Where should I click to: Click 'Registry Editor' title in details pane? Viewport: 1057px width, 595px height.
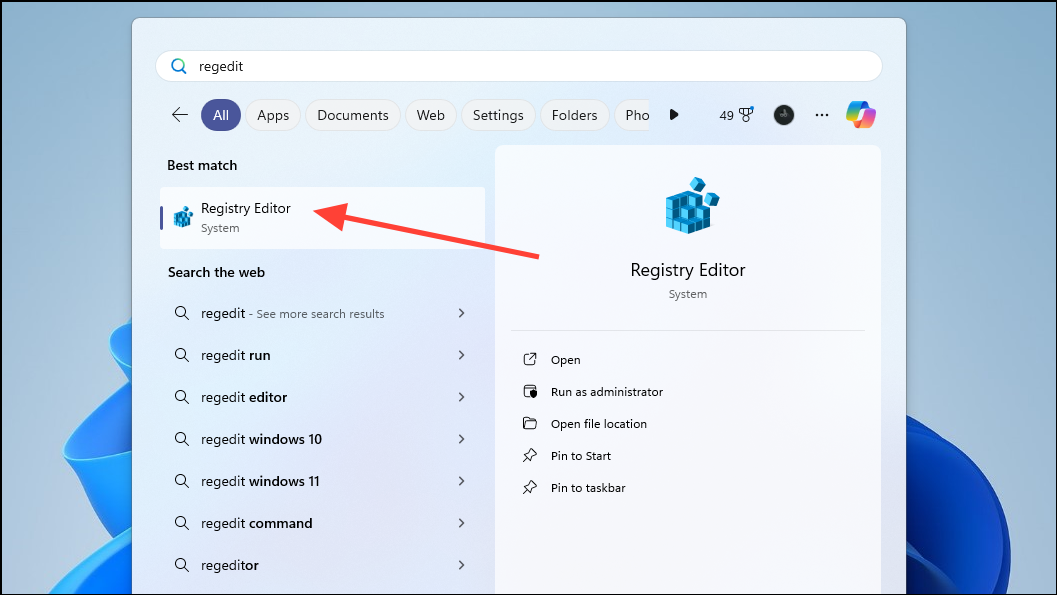688,270
